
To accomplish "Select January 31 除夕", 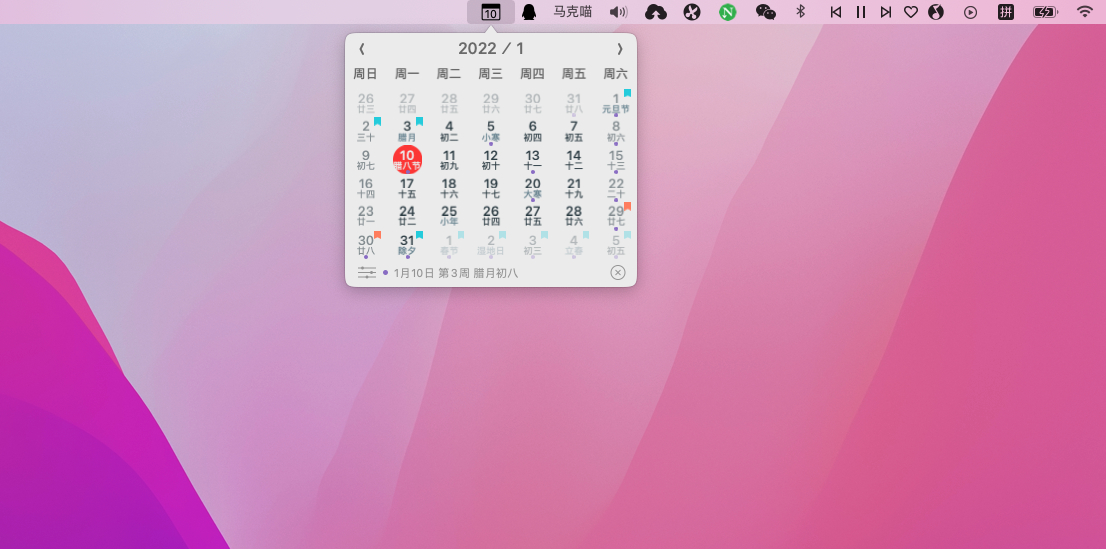I will pos(407,245).
